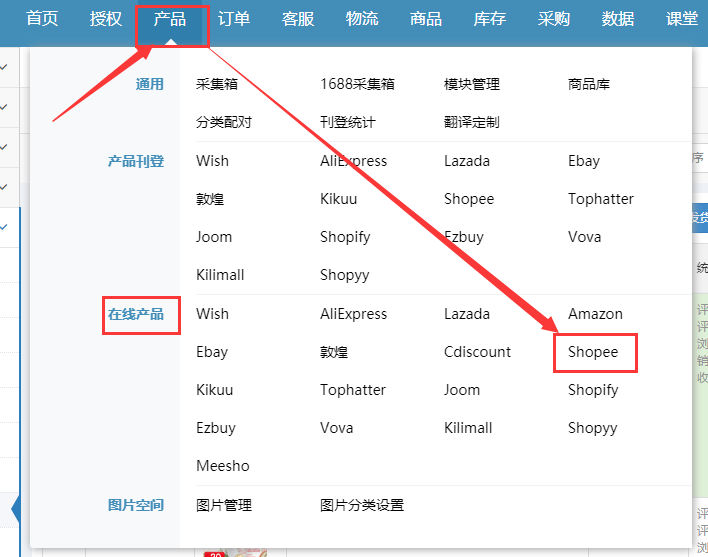Click the 通用 section heading
Image resolution: width=708 pixels, height=557 pixels.
tap(149, 84)
